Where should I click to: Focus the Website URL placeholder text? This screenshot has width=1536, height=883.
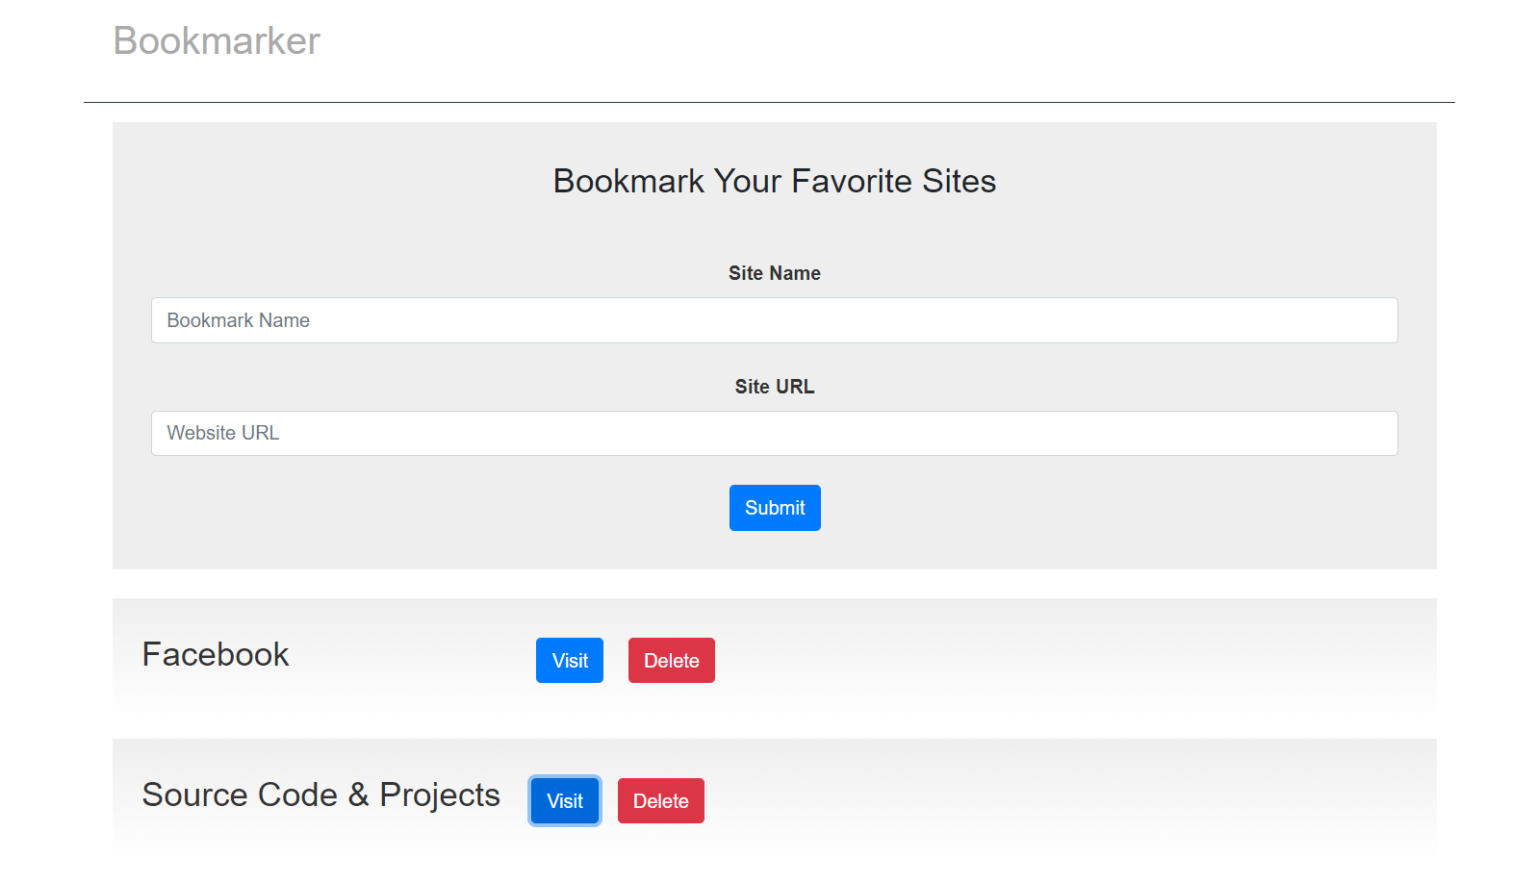pyautogui.click(x=222, y=433)
